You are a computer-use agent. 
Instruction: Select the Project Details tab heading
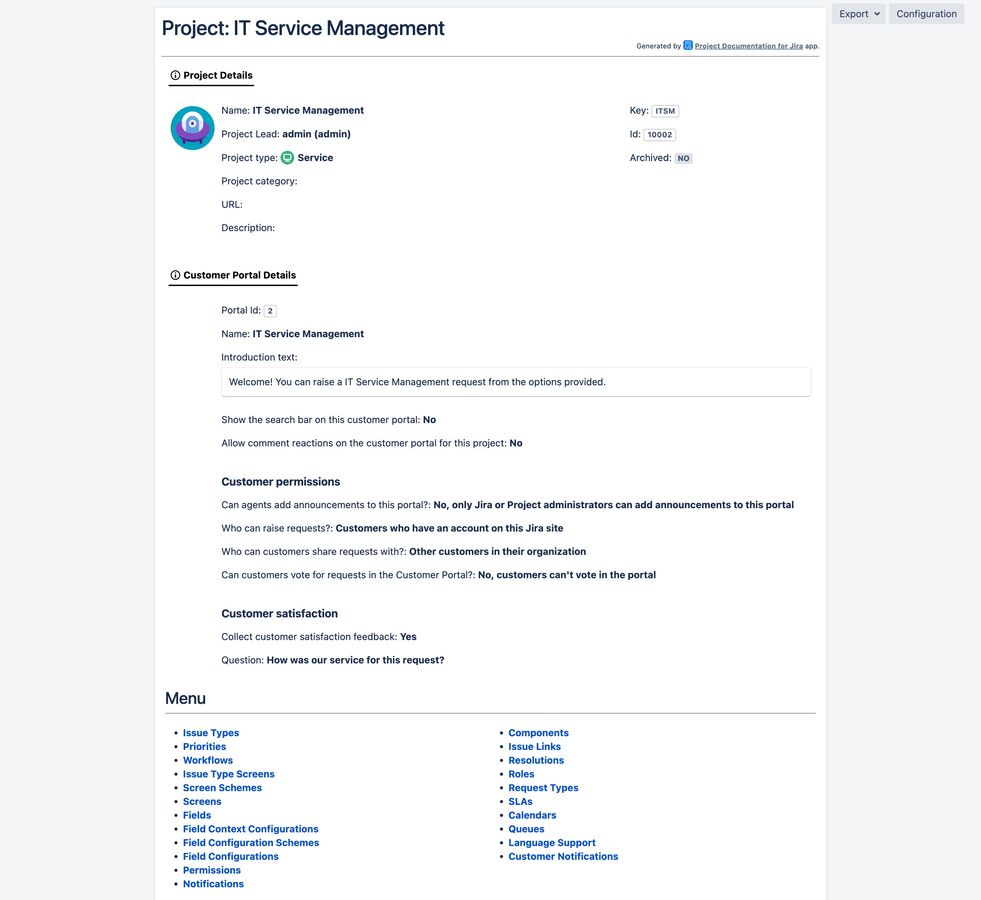[211, 76]
